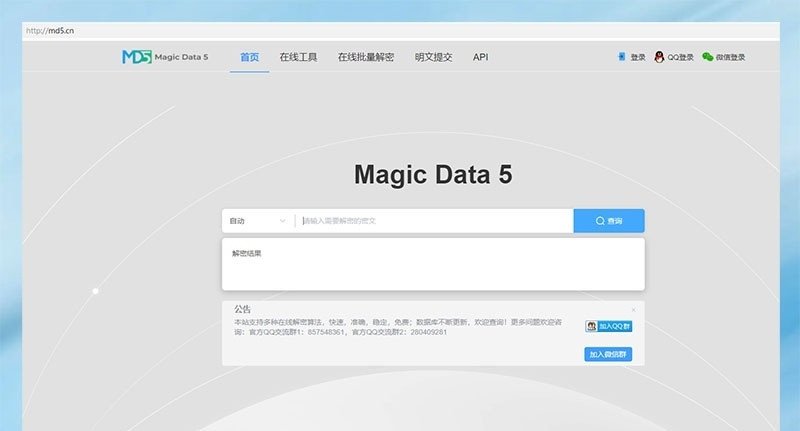Click the 查询 search button
Image resolution: width=800 pixels, height=431 pixels.
[x=609, y=221]
